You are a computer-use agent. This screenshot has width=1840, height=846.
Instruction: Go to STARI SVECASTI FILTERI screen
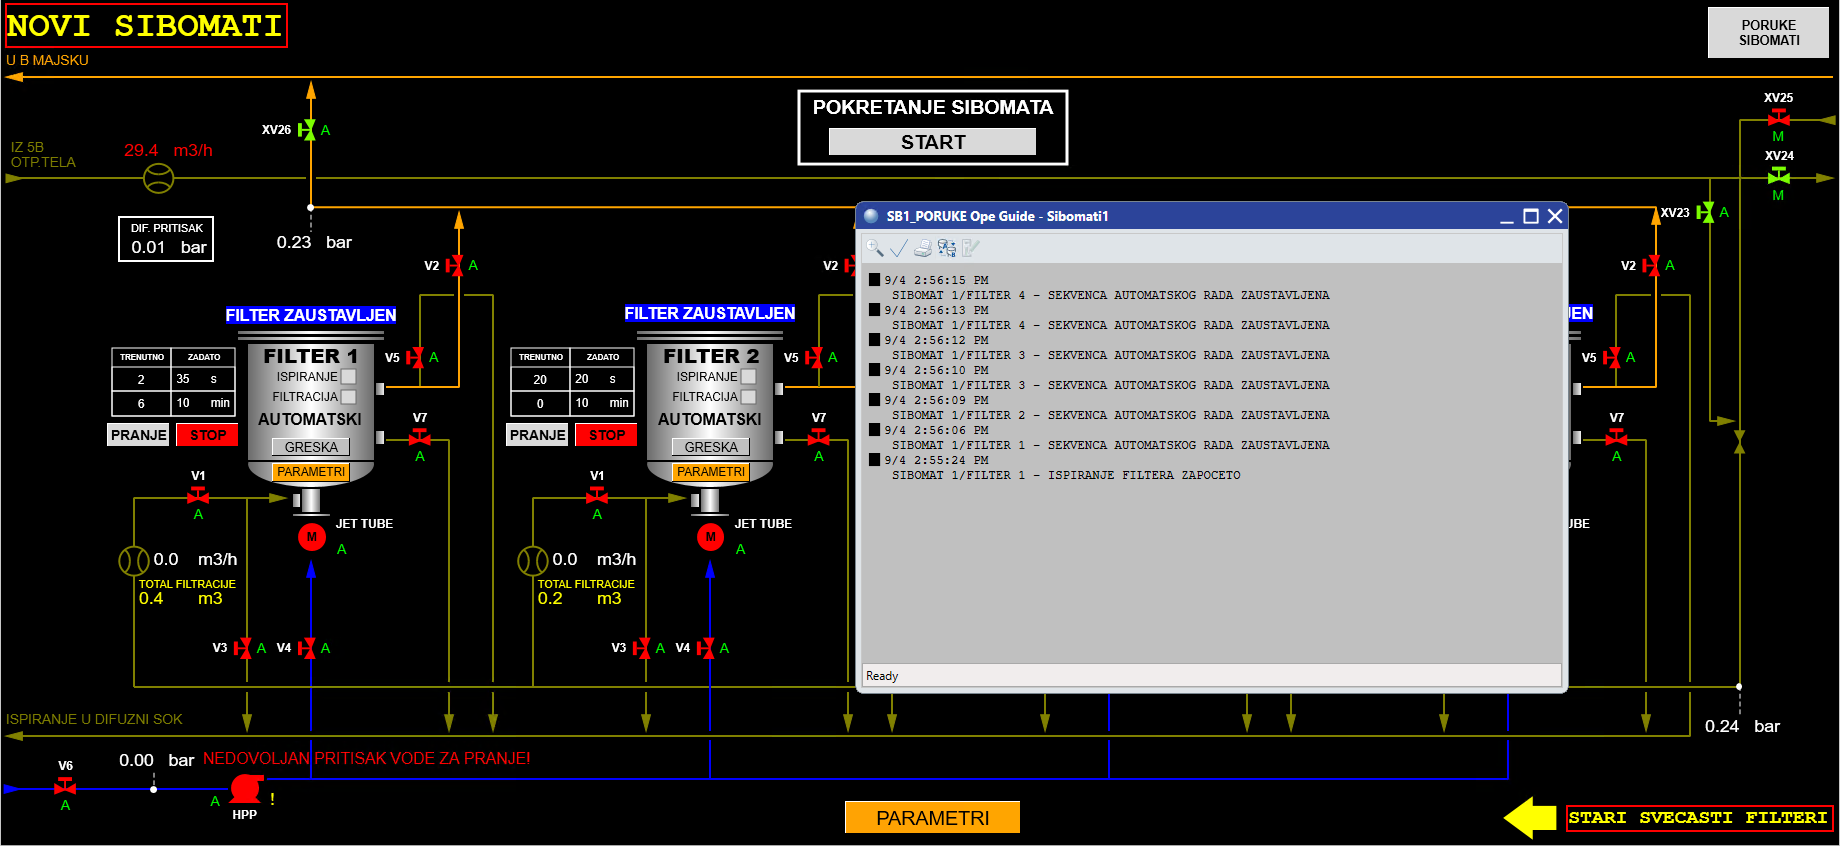[x=1698, y=818]
